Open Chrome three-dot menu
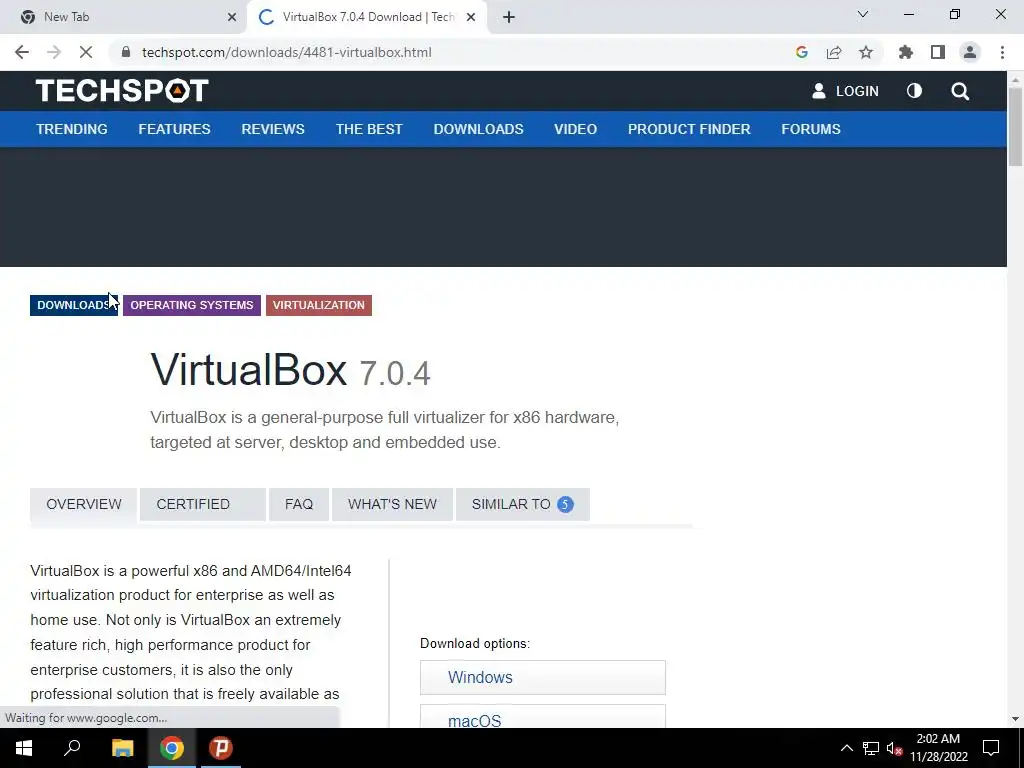This screenshot has width=1024, height=768. (x=1002, y=52)
